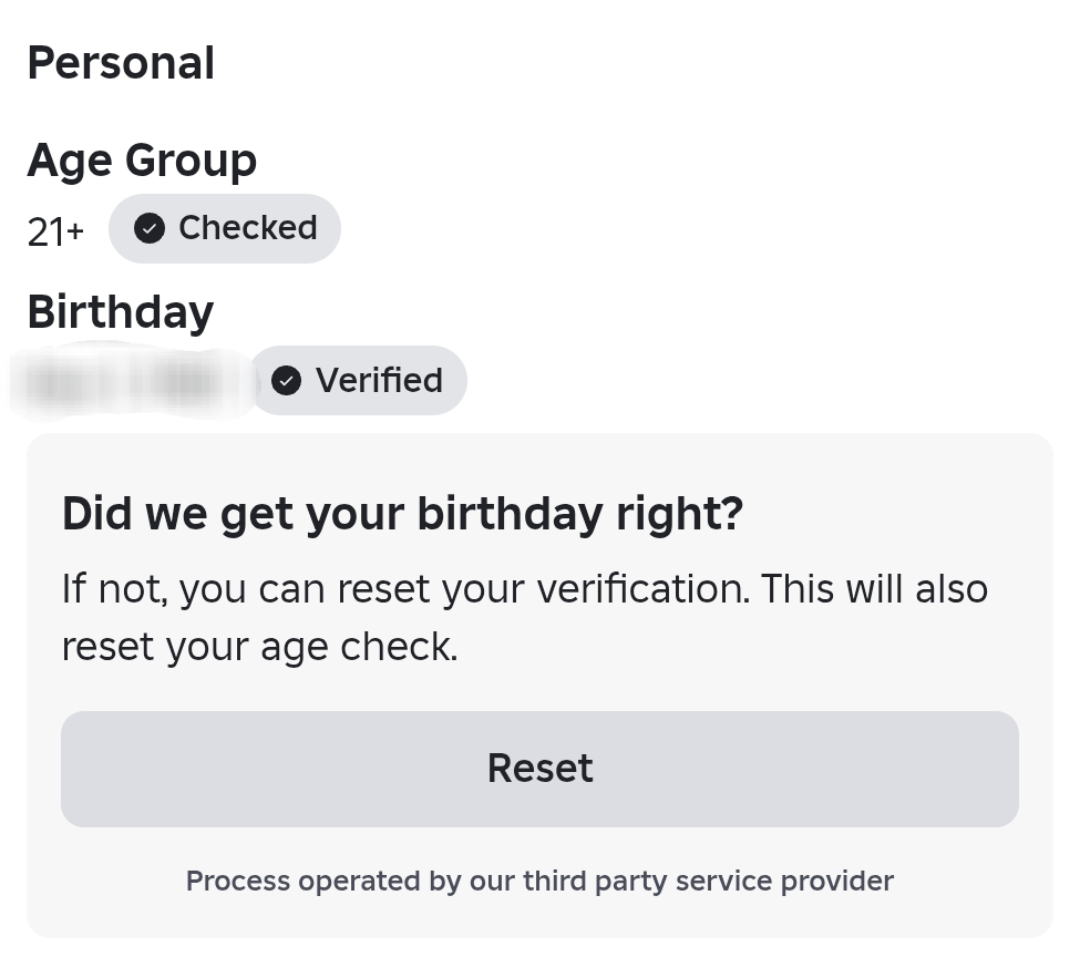The image size is (1080, 958).
Task: Click the word "verification." in the description
Action: point(647,589)
